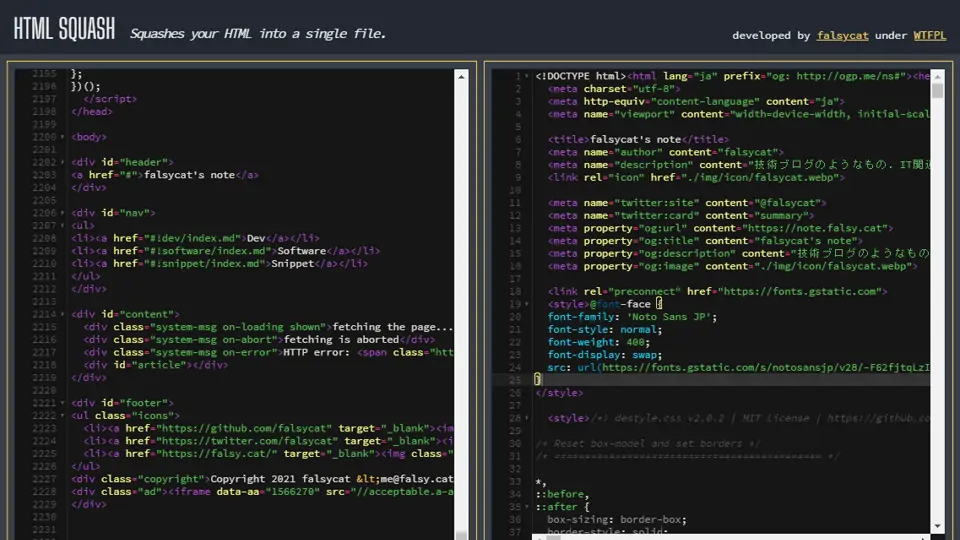Click the 'HTTP error:' code line
960x540 pixels.
pyautogui.click(x=268, y=353)
